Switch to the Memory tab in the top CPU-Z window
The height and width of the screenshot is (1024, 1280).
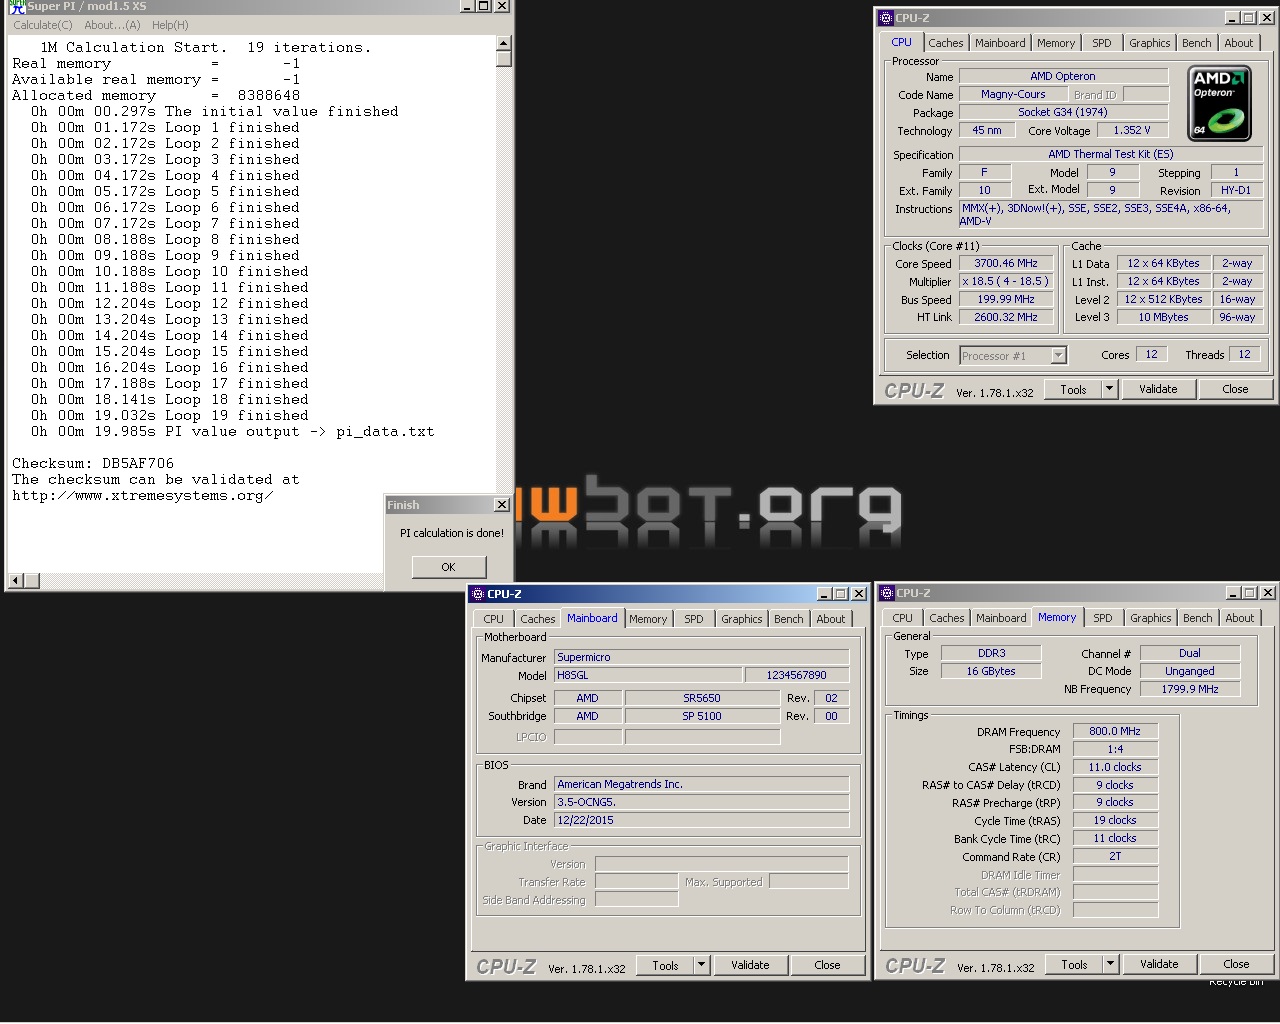pyautogui.click(x=1056, y=43)
